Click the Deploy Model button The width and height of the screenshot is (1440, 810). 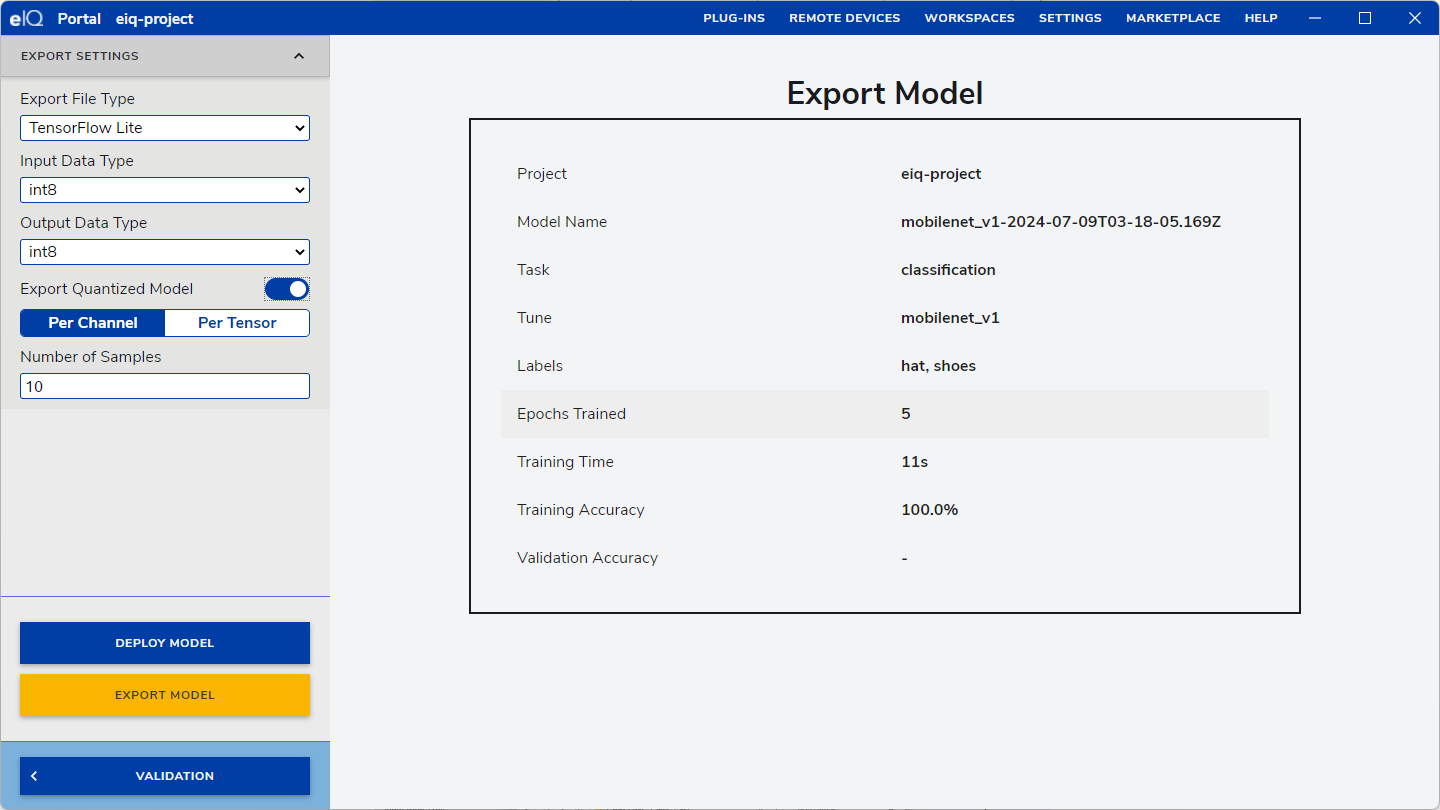pyautogui.click(x=165, y=643)
